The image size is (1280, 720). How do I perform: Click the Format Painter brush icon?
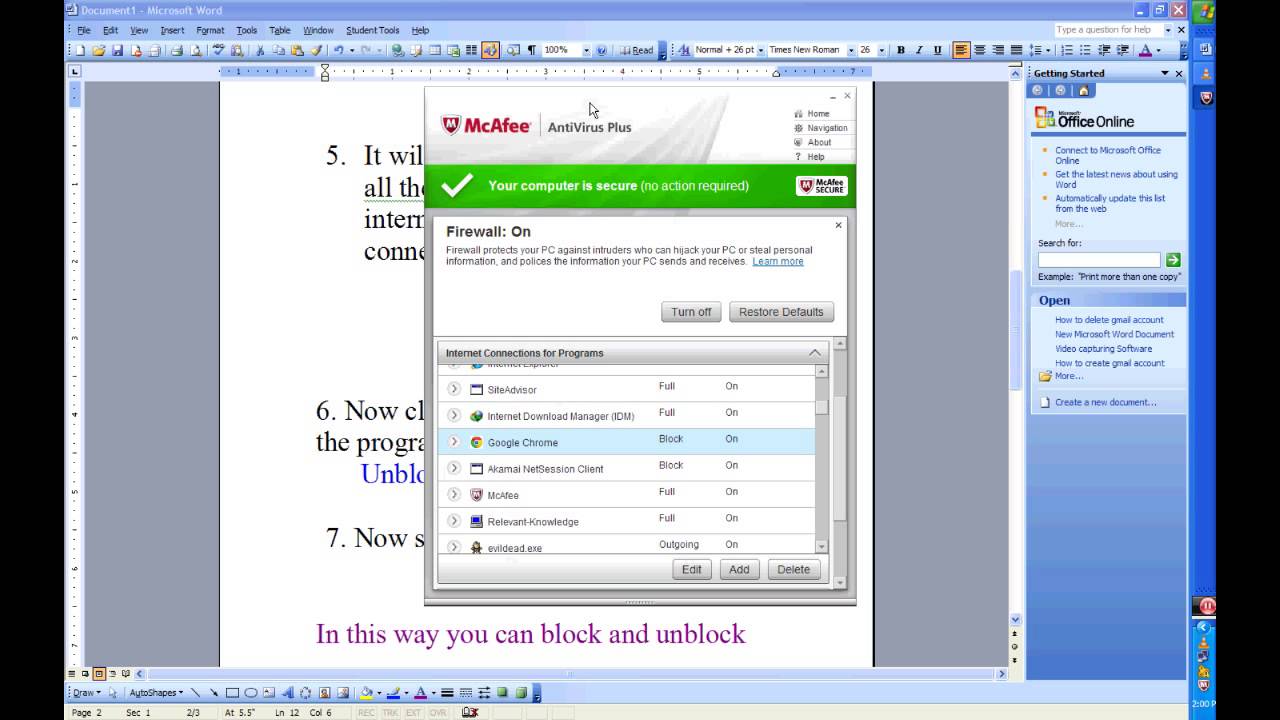point(316,50)
